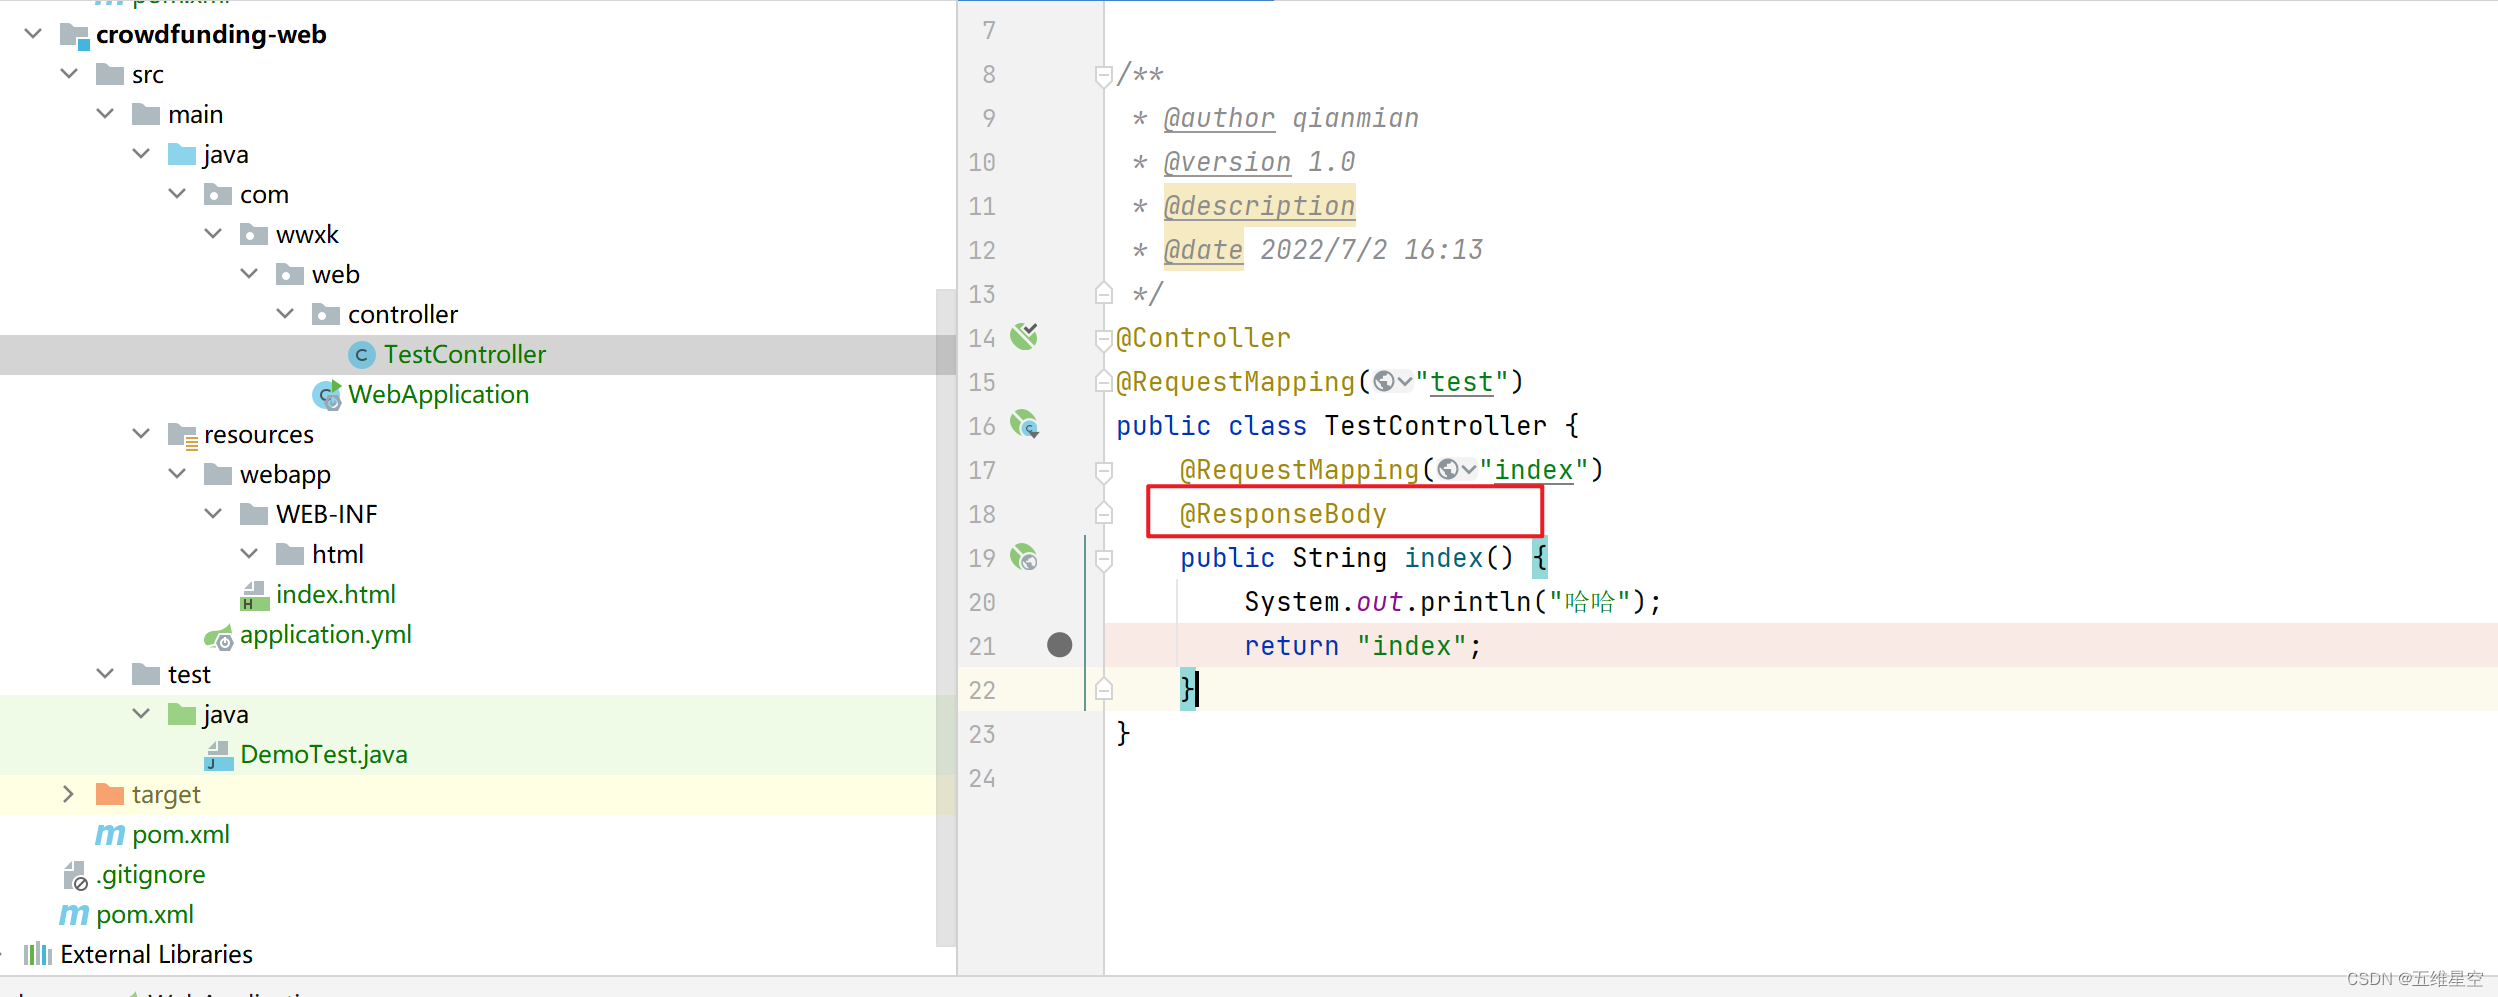The height and width of the screenshot is (997, 2498).
Task: Click the .gitignore file icon
Action: (75, 875)
